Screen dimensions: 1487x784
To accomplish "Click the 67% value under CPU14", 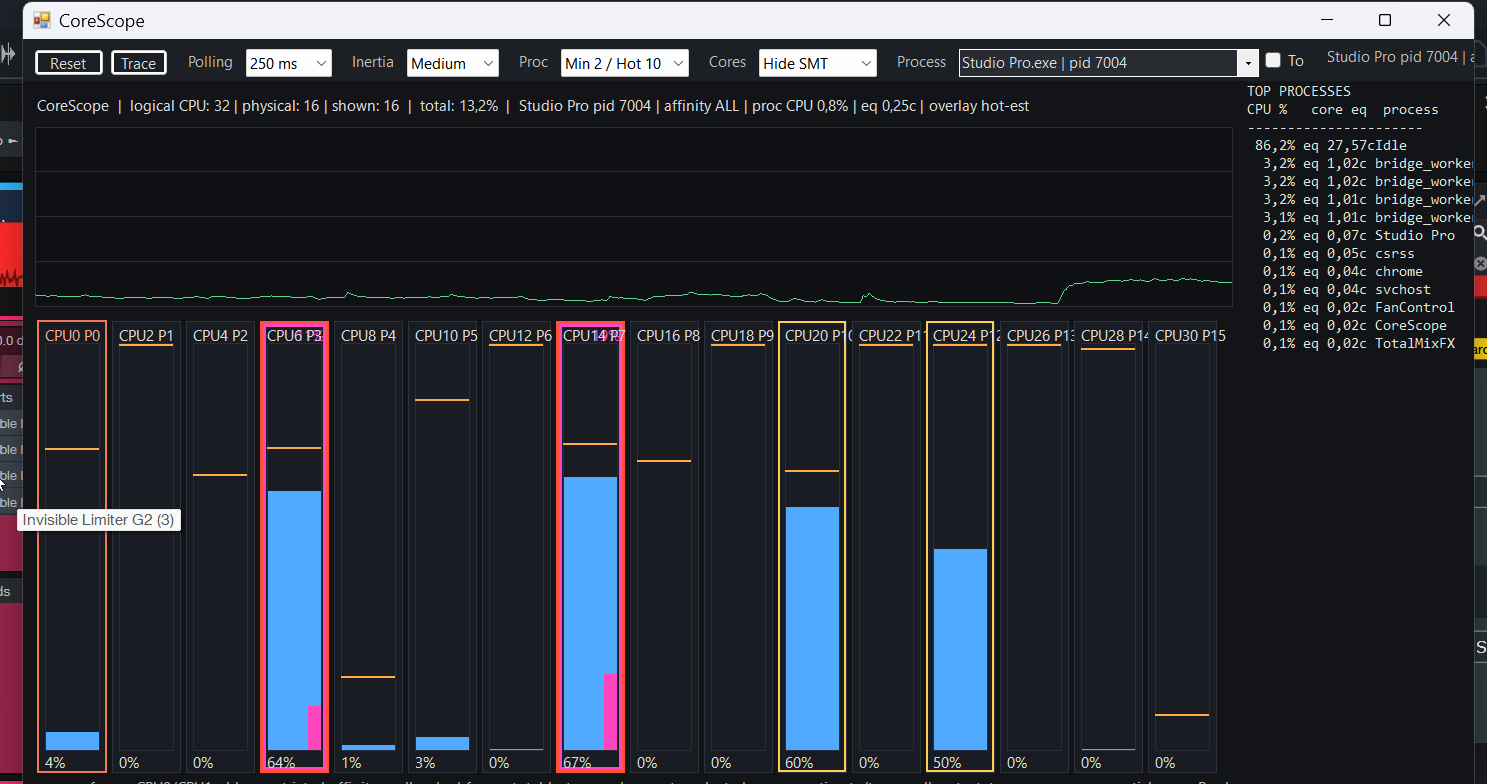I will coord(577,763).
